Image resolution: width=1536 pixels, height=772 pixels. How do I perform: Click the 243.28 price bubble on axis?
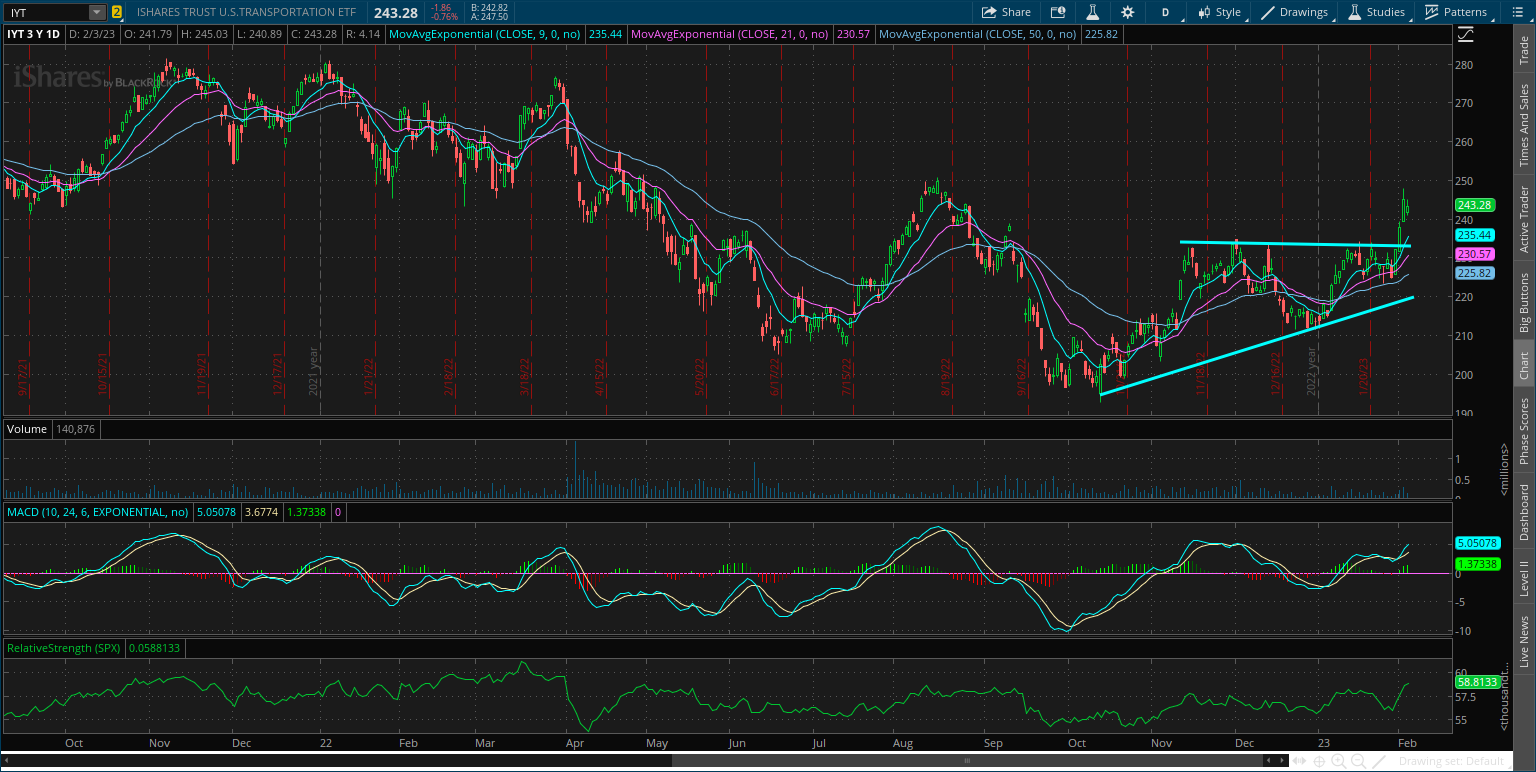tap(1475, 205)
